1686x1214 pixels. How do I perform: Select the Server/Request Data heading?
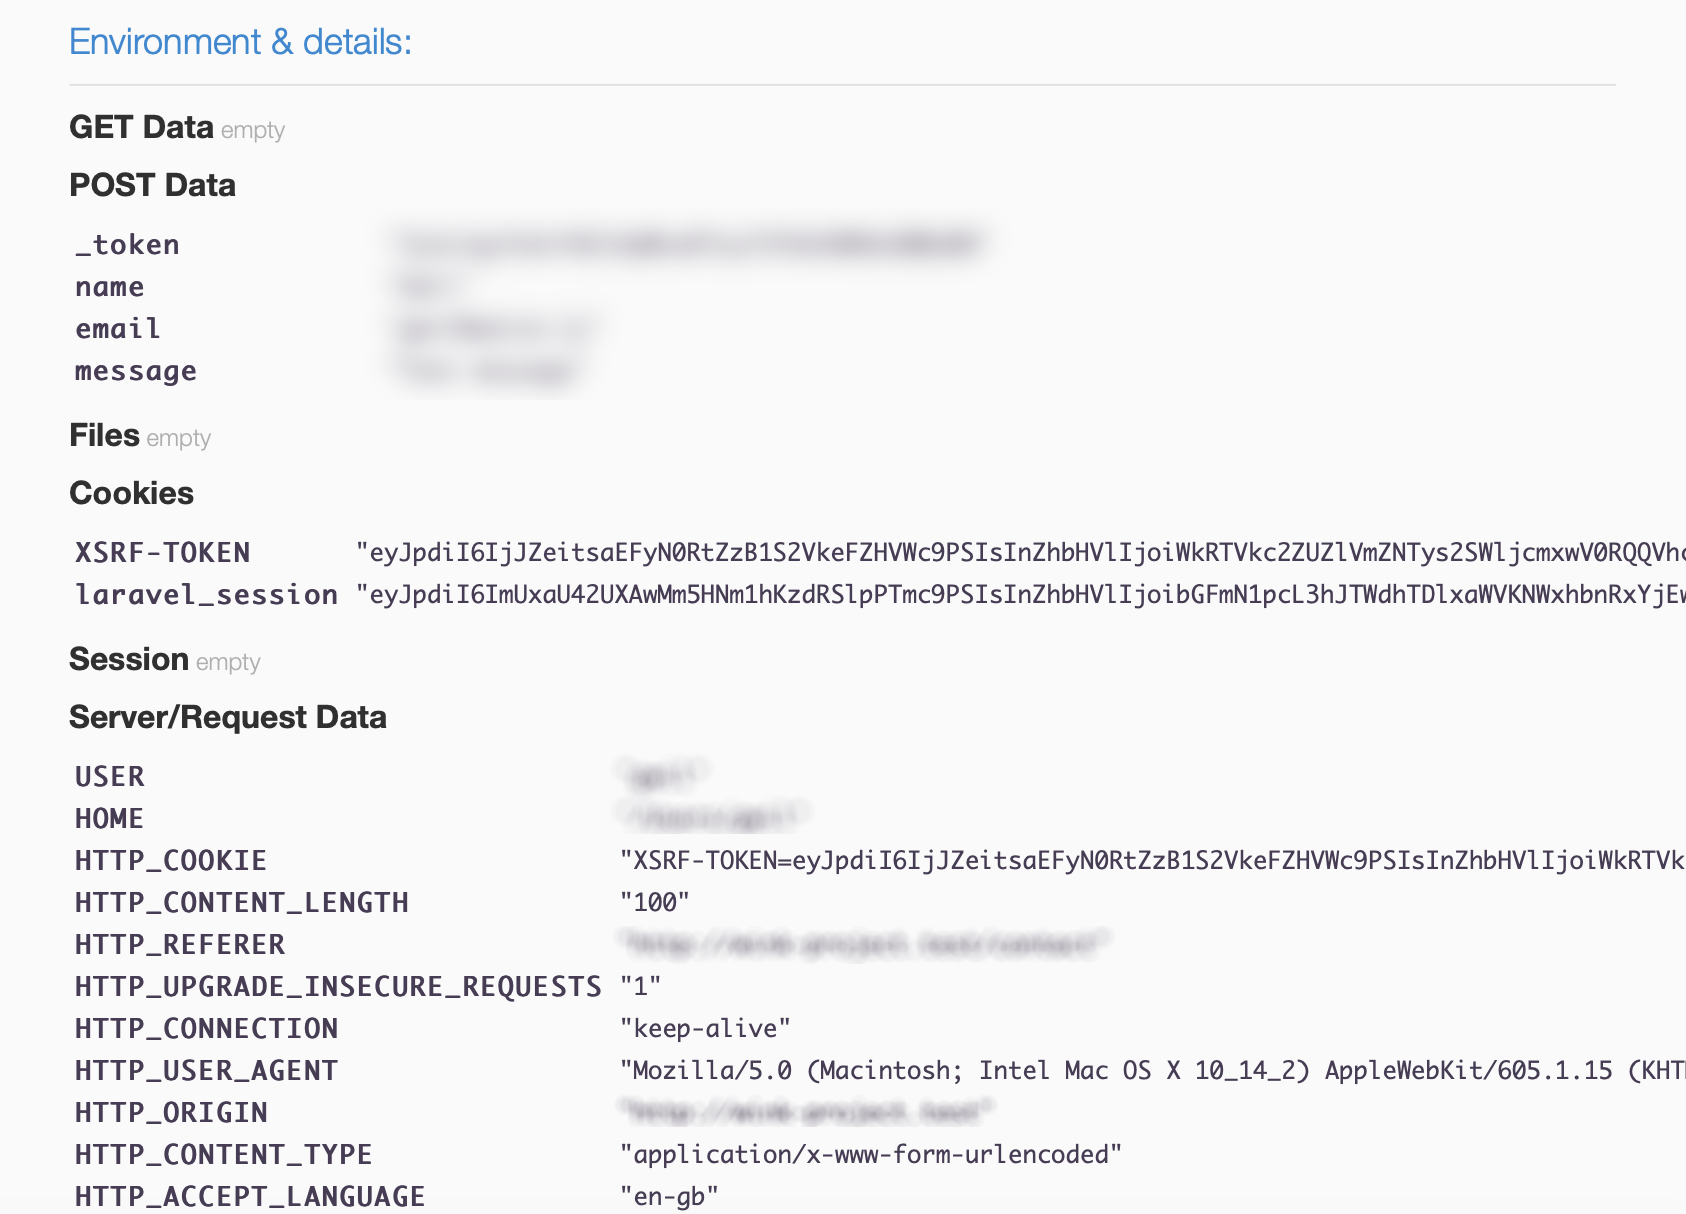pos(227,717)
